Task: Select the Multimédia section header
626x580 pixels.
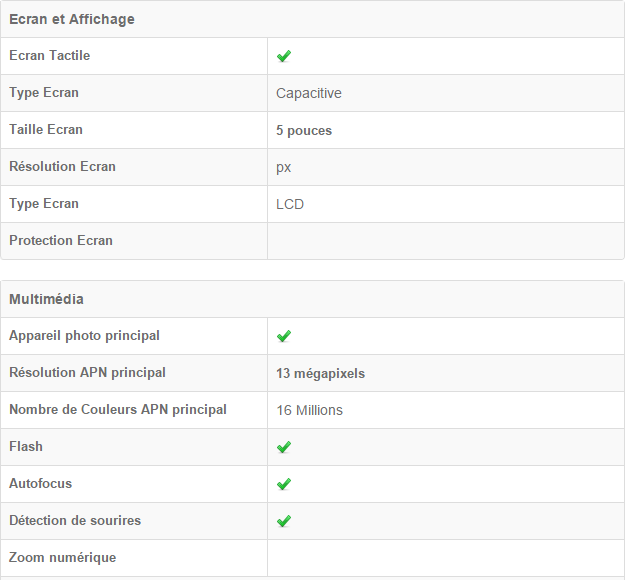Action: coord(47,299)
